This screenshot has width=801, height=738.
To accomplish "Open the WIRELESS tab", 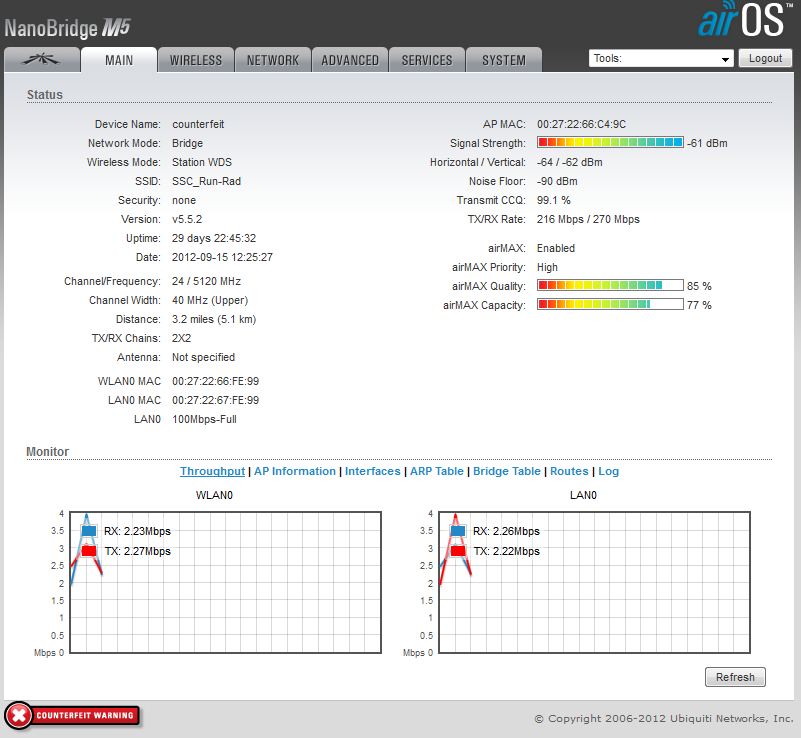I will tap(196, 60).
